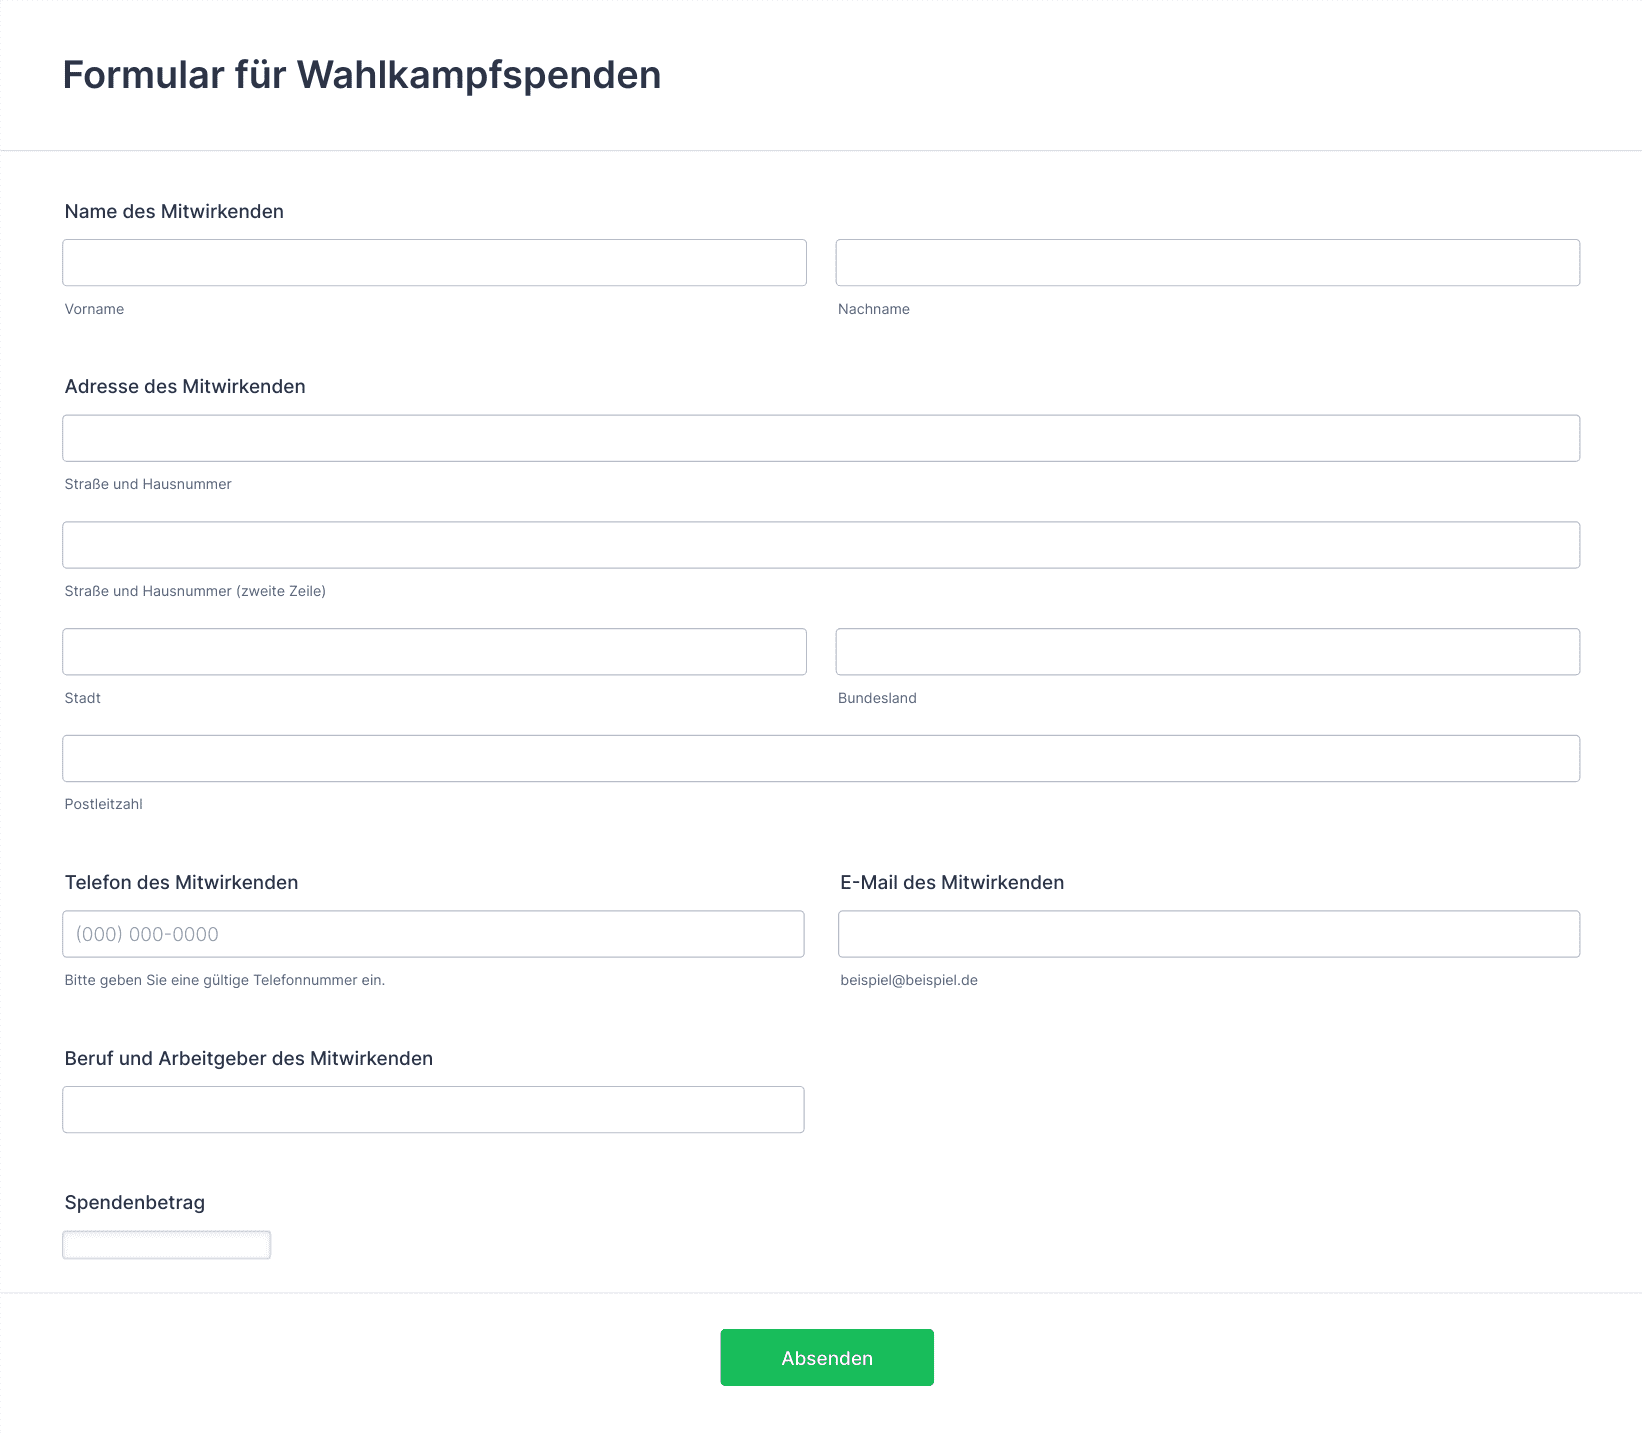1642x1433 pixels.
Task: Click the 'Spendenbetrag' label text
Action: [134, 1203]
